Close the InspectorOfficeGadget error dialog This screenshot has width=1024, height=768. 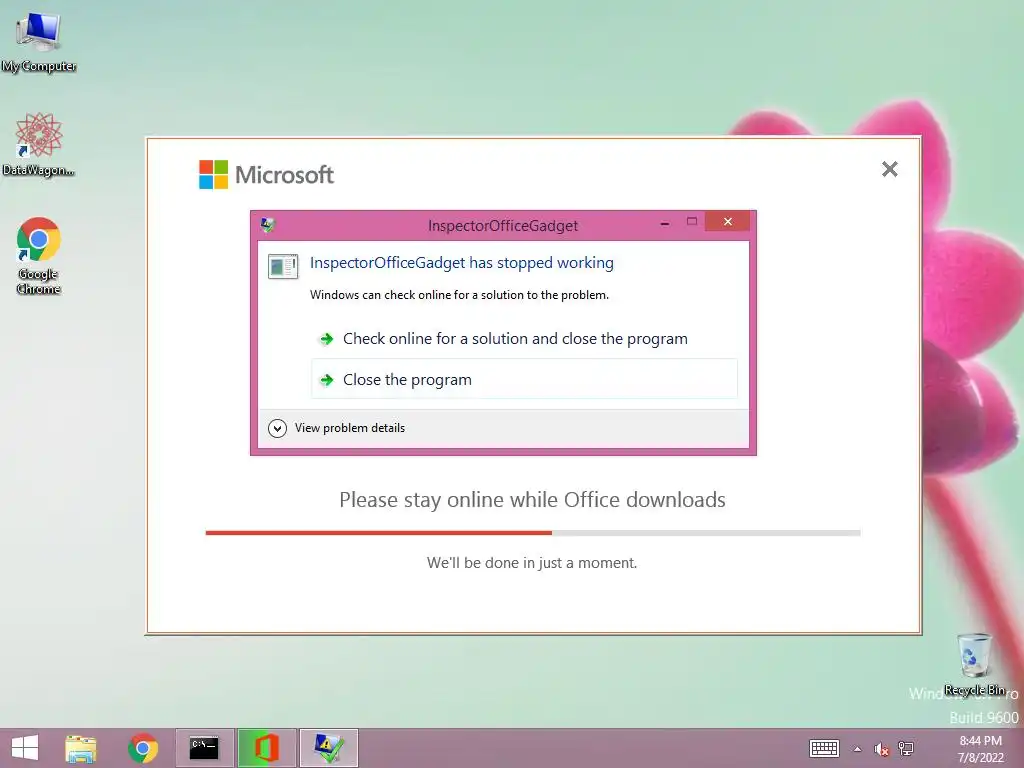point(728,222)
